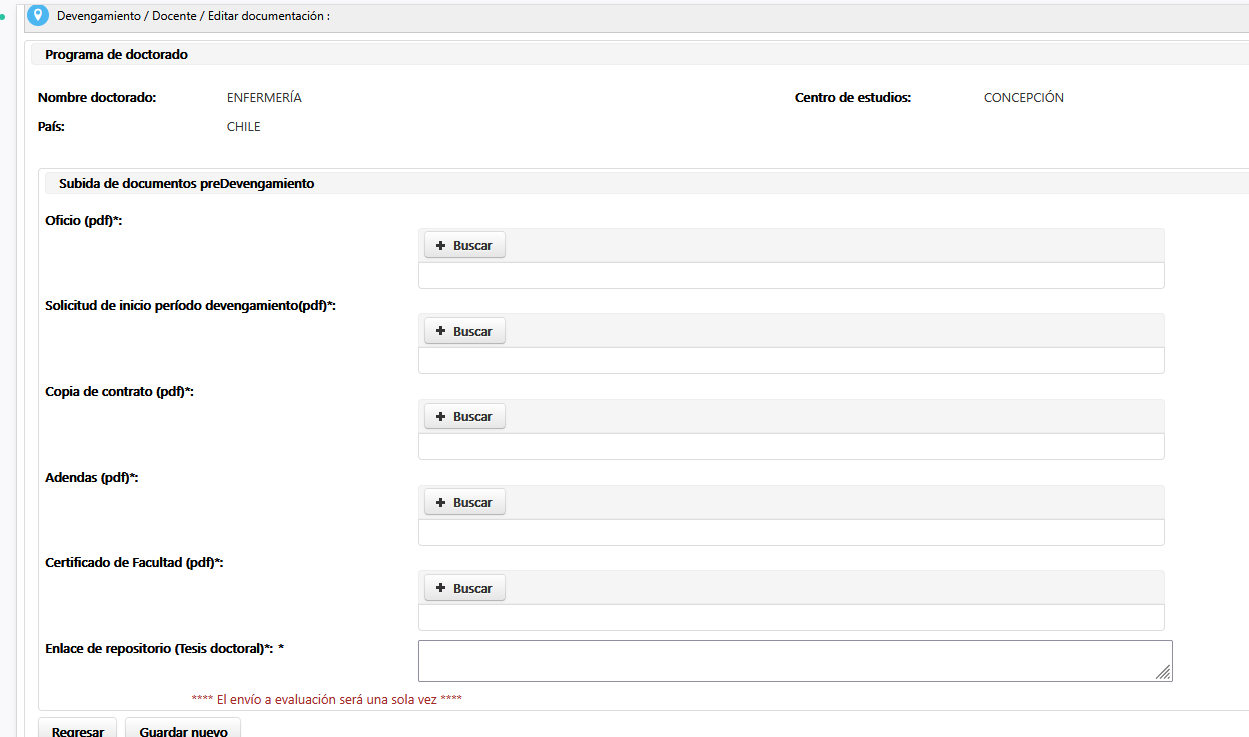Click the Programa de doctorado panel header
Viewport: 1249px width, 737px height.
(x=116, y=55)
